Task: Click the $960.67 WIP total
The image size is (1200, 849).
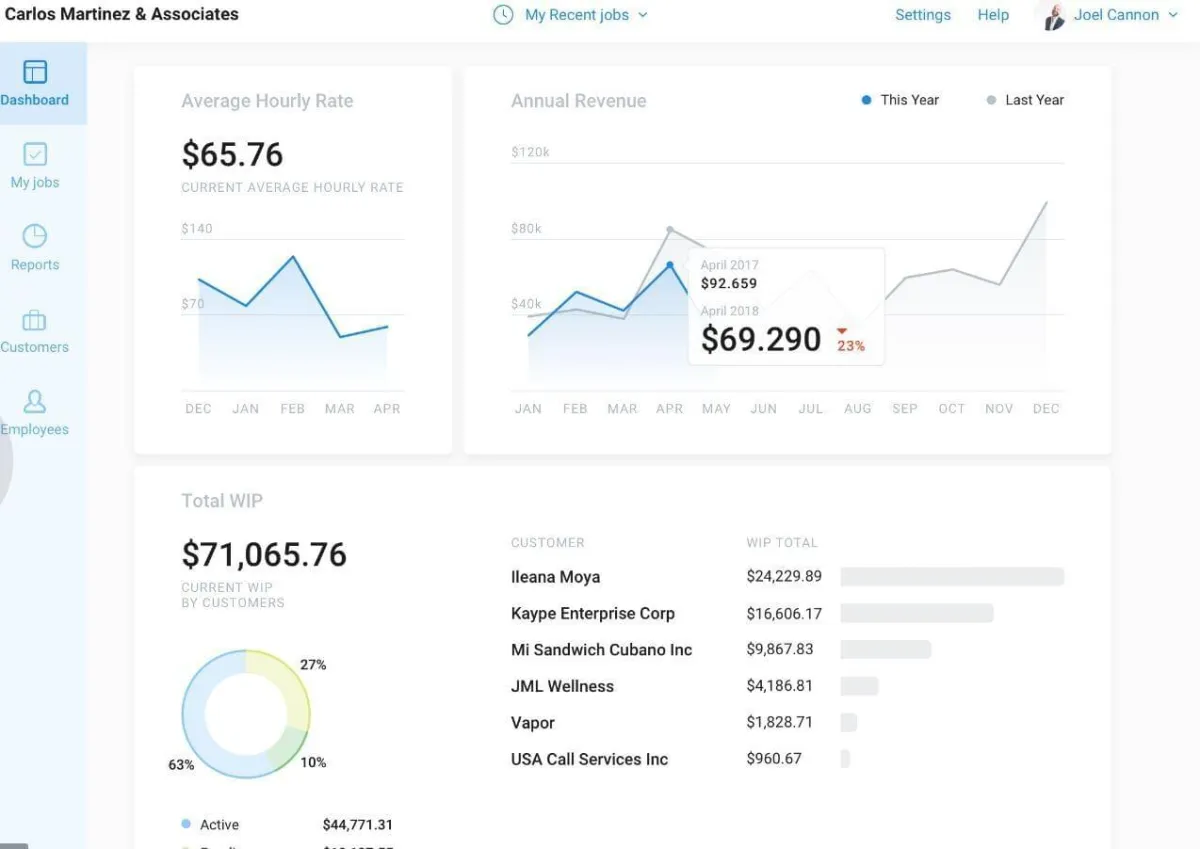Action: point(774,759)
